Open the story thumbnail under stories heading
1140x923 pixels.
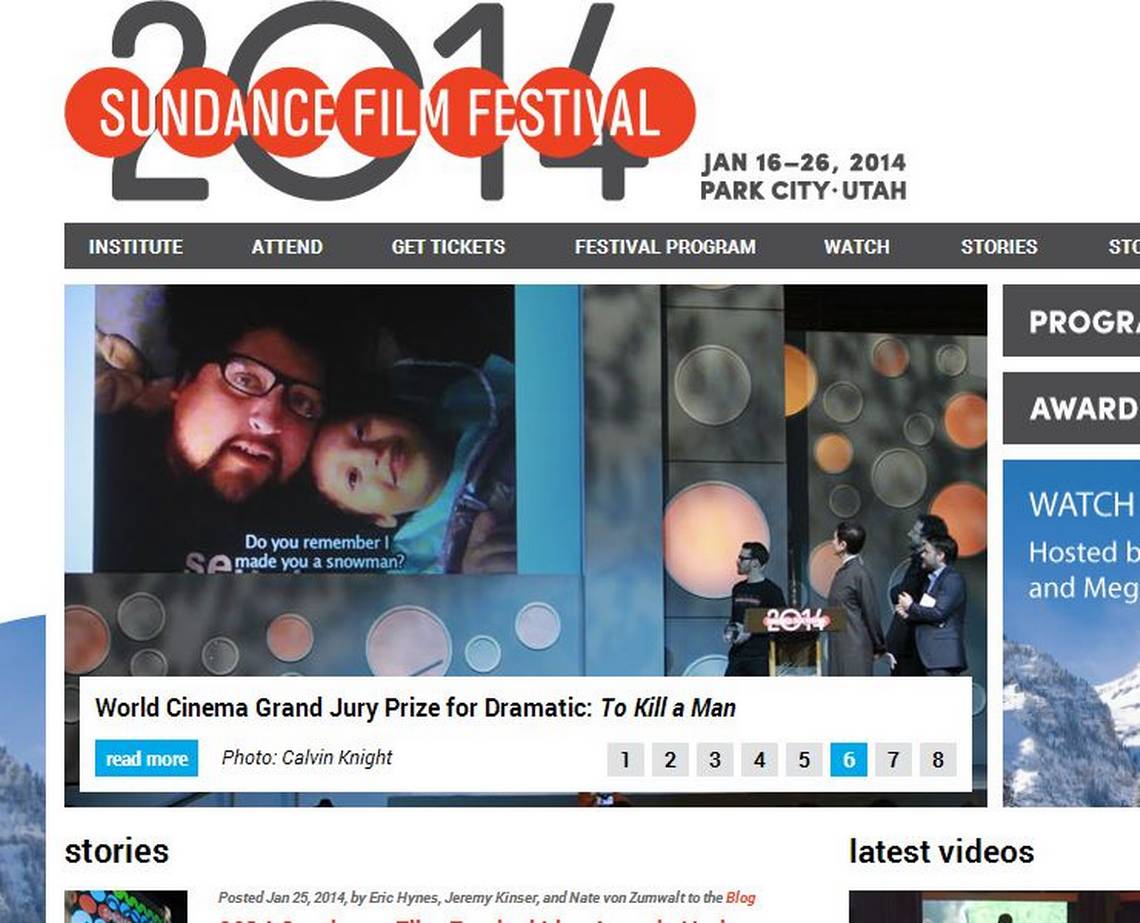pos(126,906)
